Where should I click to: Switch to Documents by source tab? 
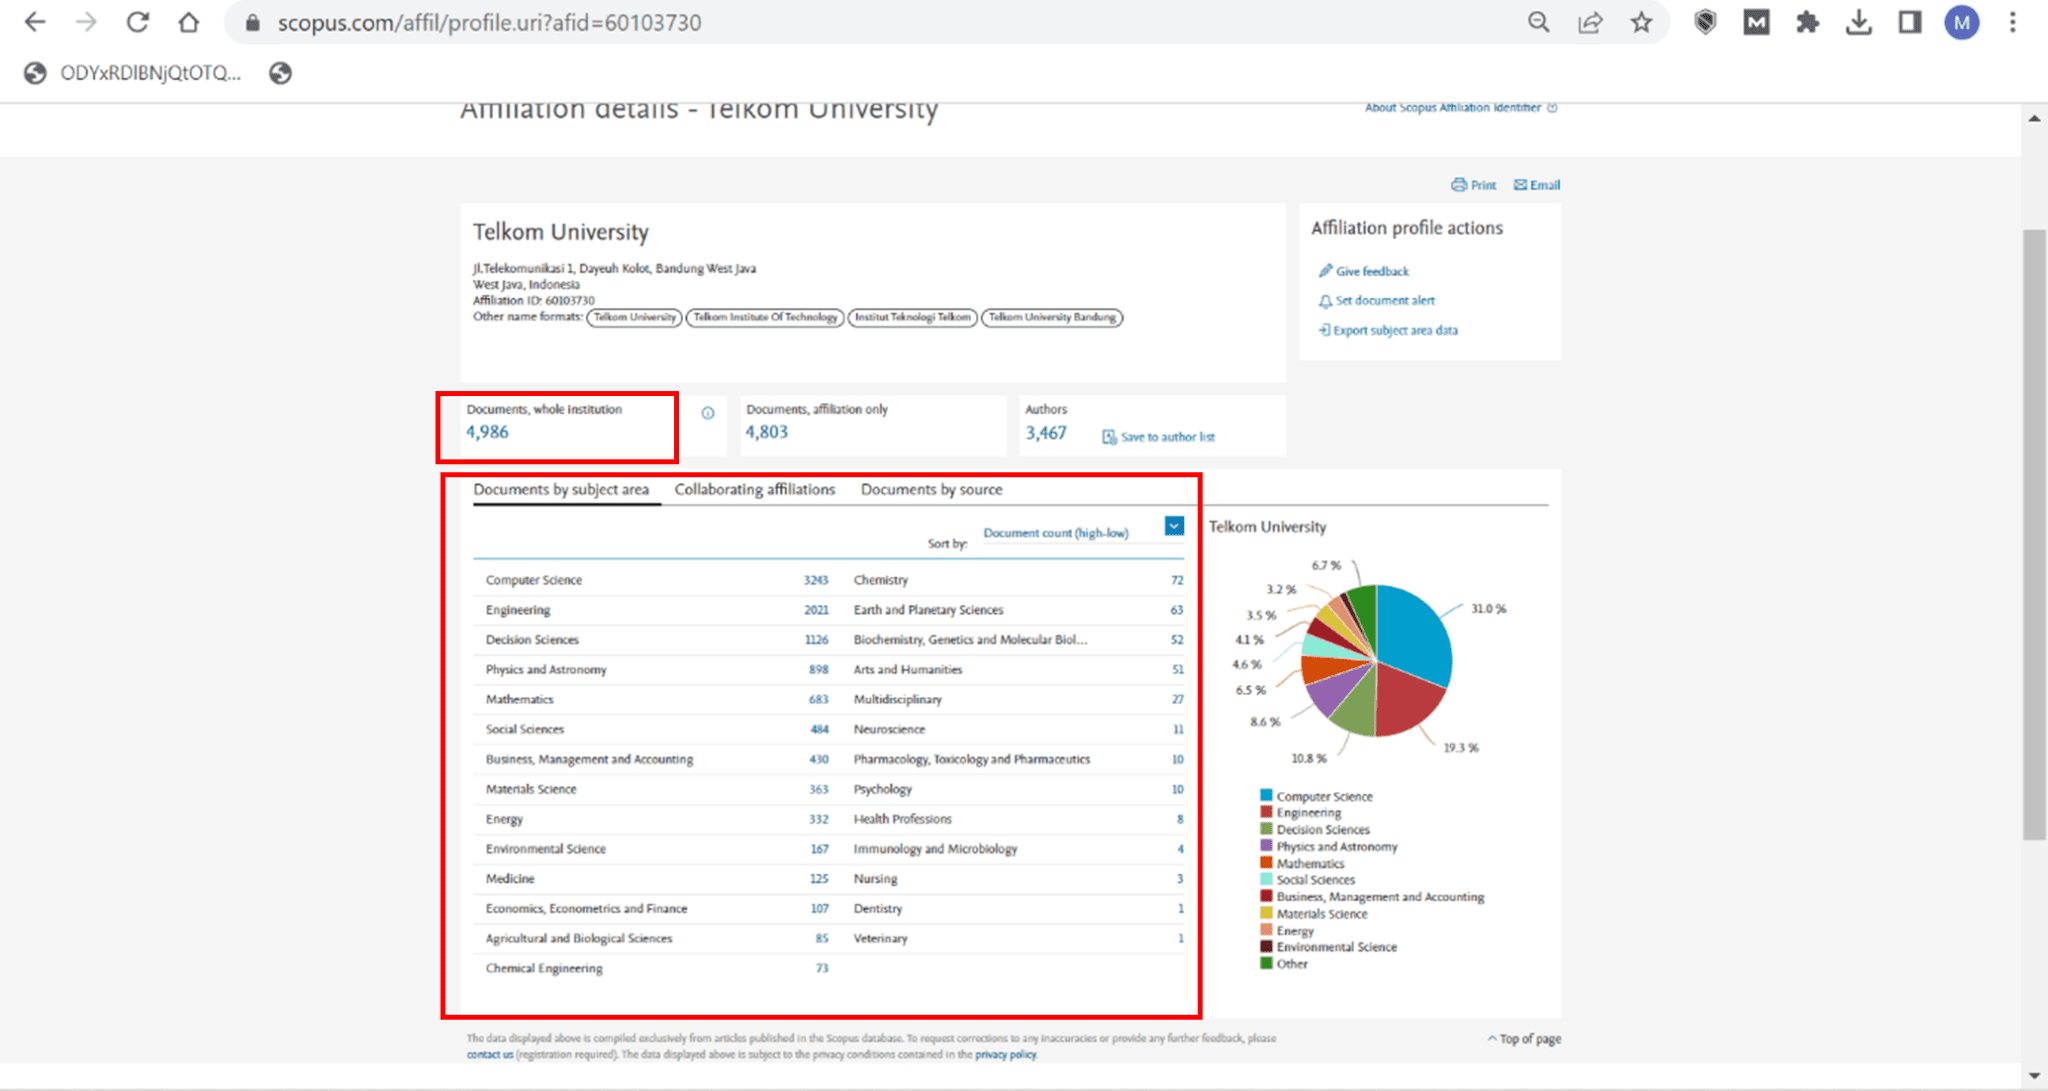931,489
